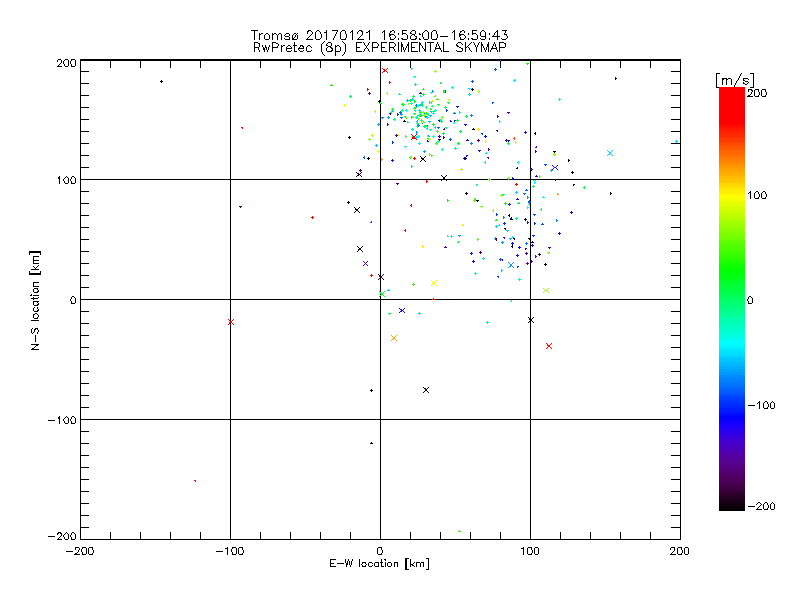Click the black dot near -120 km N-S
The image size is (800, 600).
coord(371,443)
